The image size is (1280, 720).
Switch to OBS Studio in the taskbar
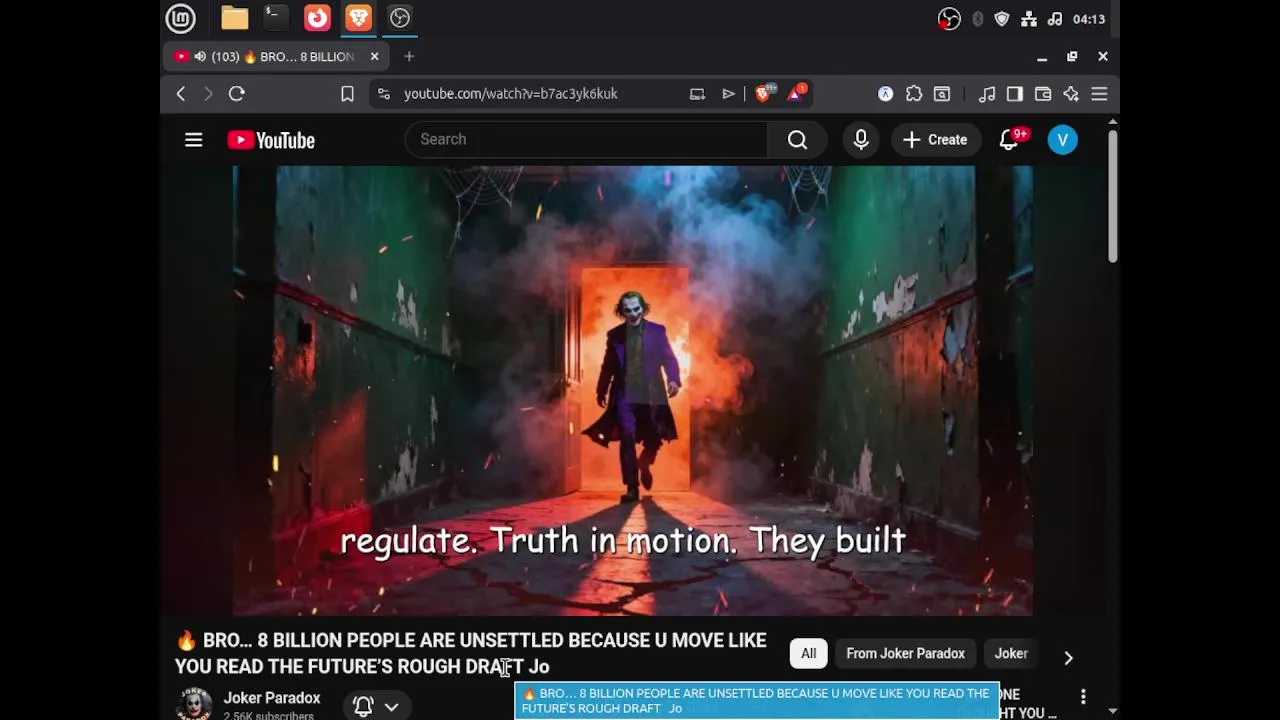(x=399, y=18)
